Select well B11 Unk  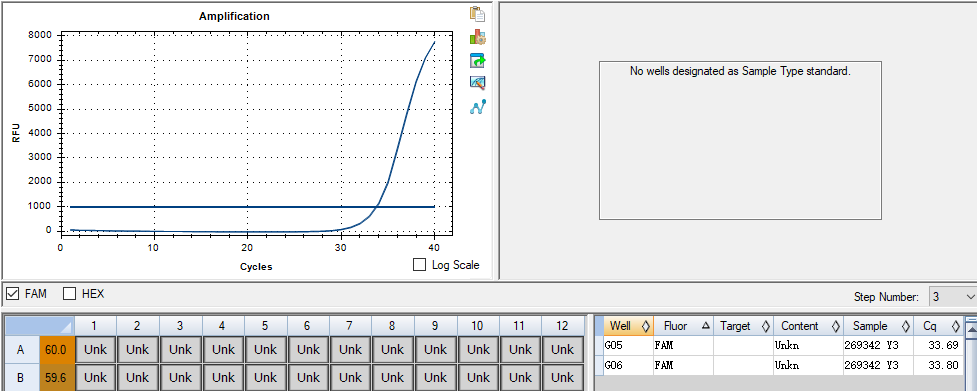click(x=520, y=377)
